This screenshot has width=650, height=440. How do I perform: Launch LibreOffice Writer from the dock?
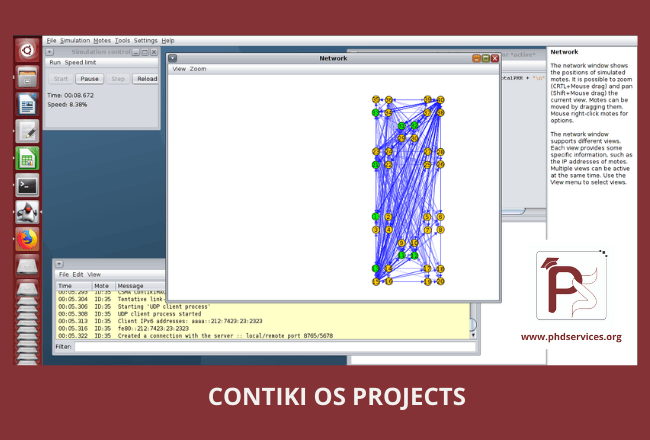click(x=27, y=104)
